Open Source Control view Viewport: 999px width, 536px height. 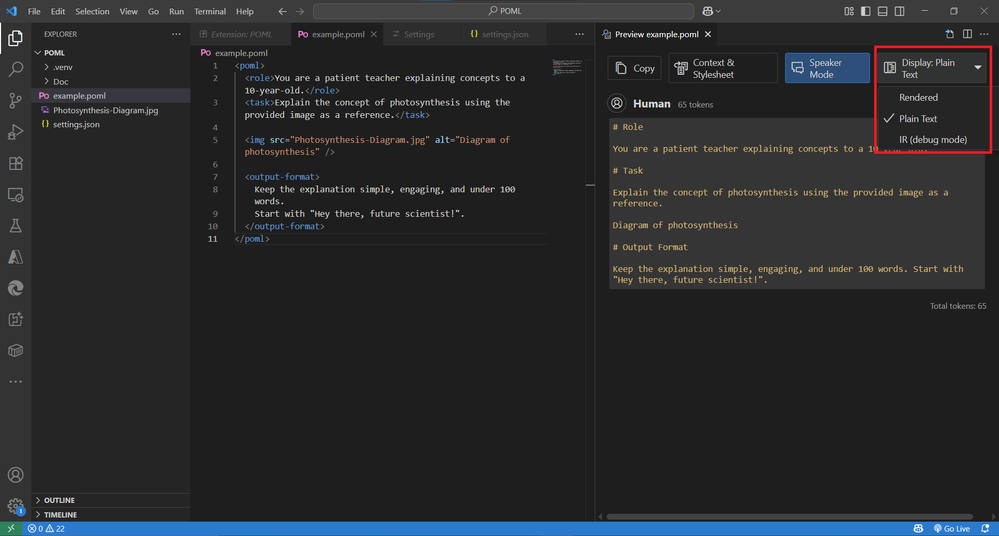pos(15,101)
